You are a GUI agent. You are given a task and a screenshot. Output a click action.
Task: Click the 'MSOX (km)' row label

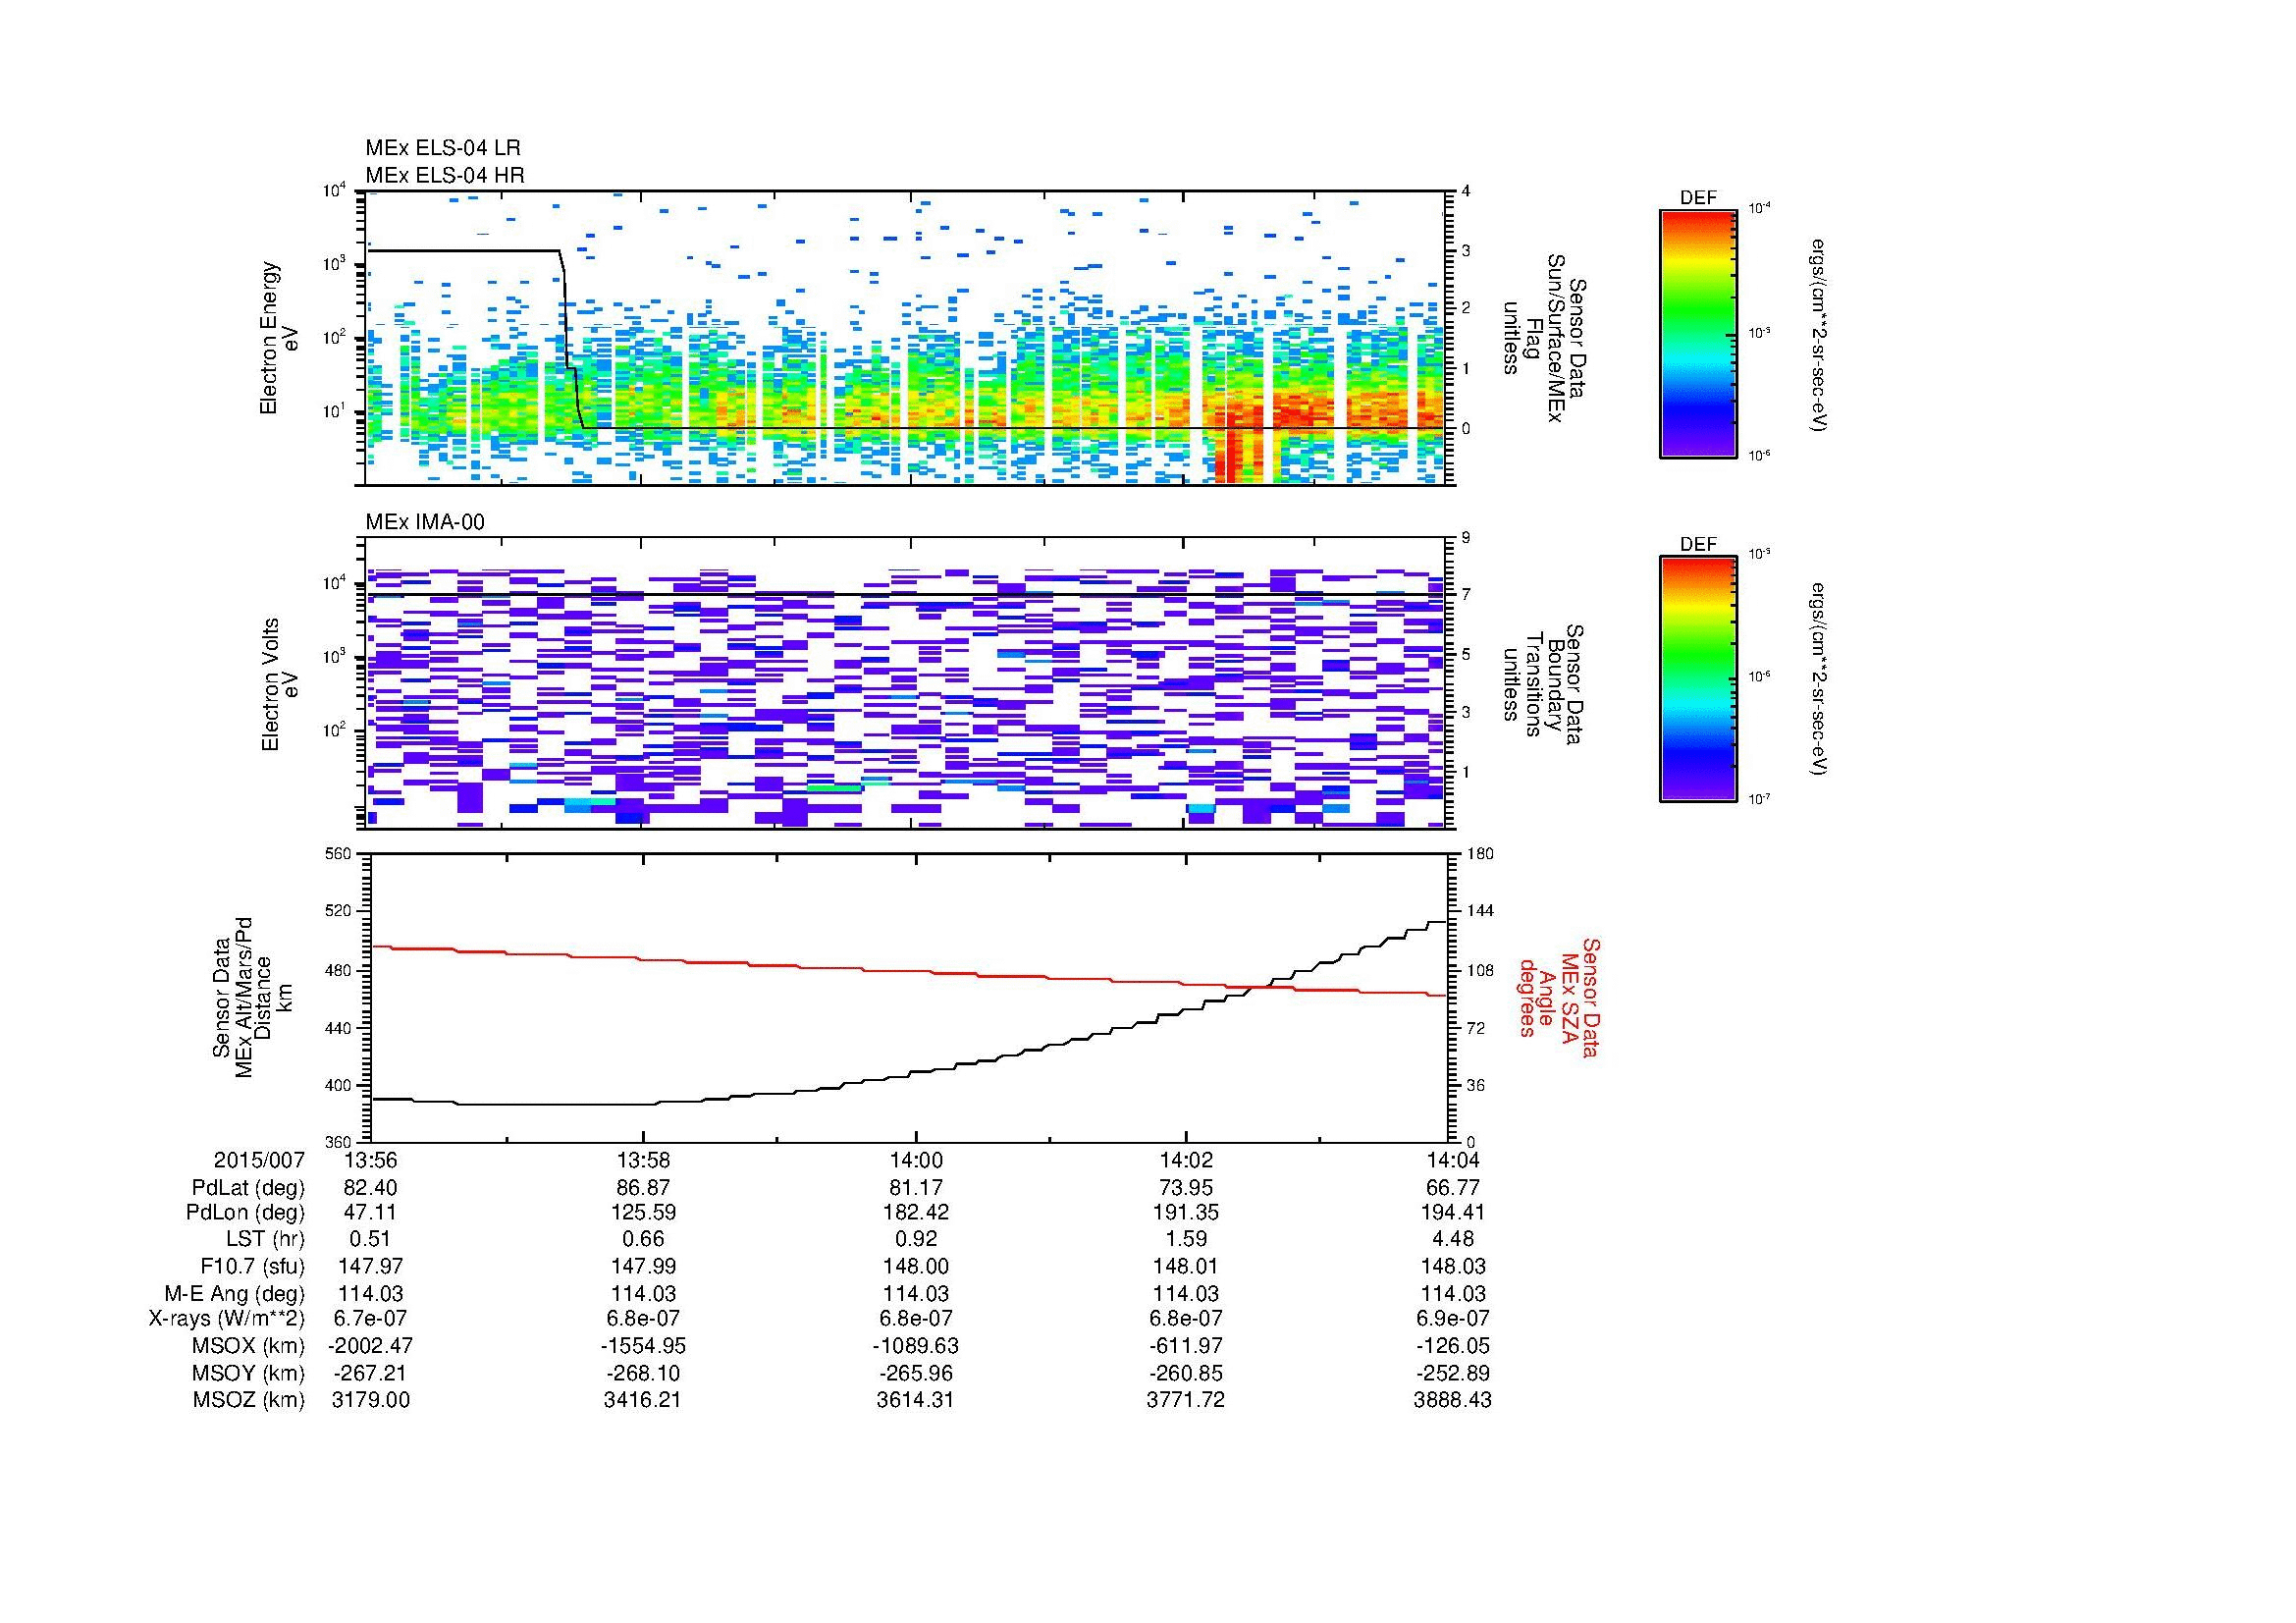[x=248, y=1346]
